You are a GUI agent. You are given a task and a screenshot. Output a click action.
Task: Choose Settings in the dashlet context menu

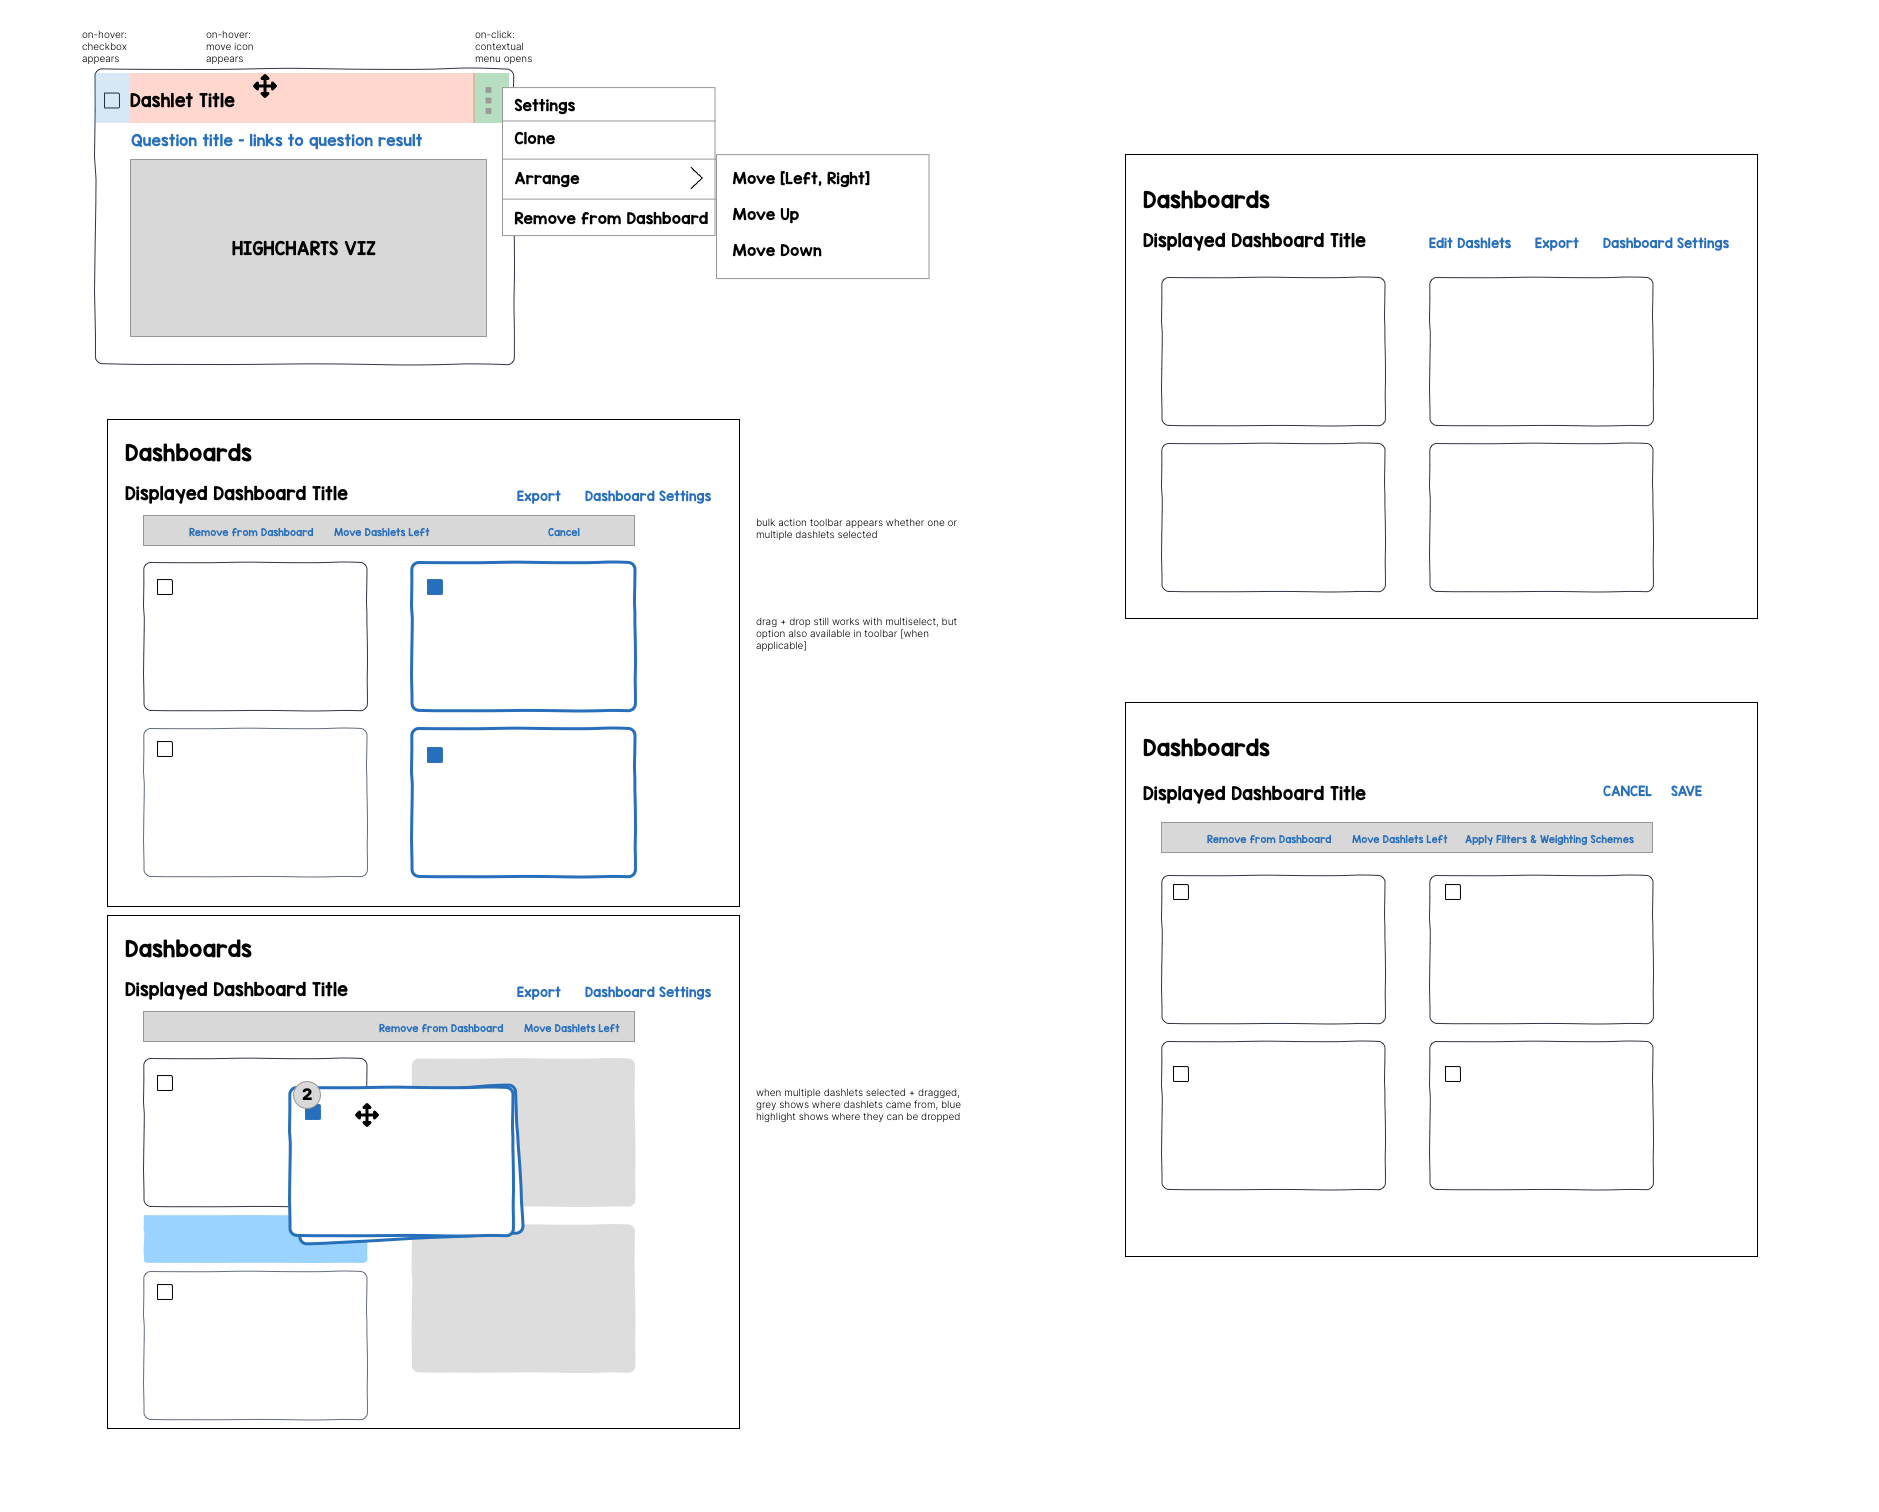[x=545, y=106]
